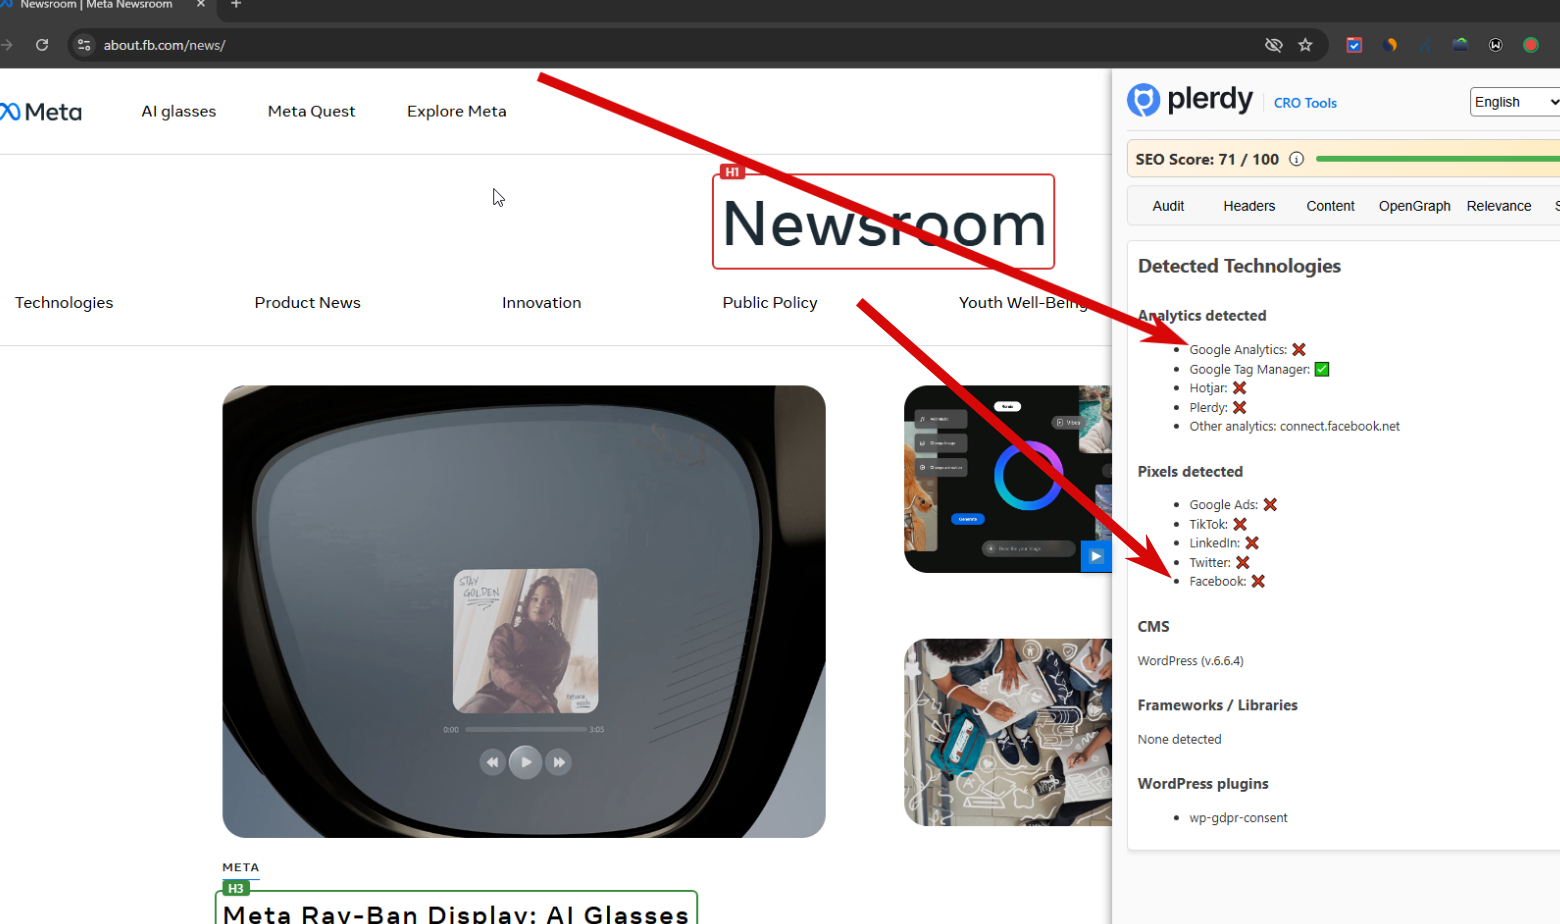Click the 'Pixels detected' subheading
The height and width of the screenshot is (924, 1560).
(x=1190, y=472)
